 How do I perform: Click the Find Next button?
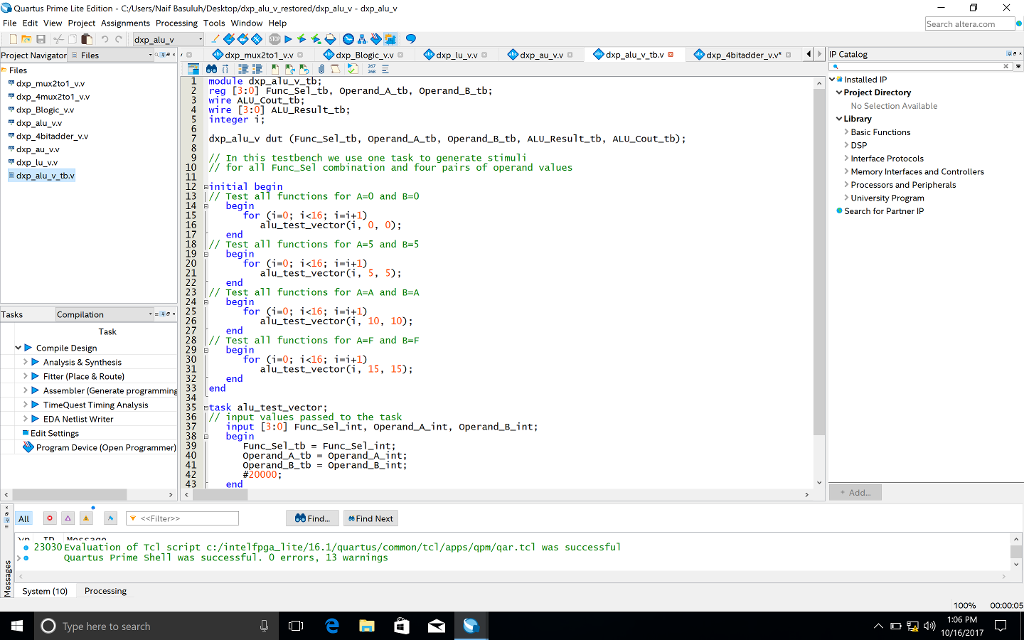[x=370, y=519]
